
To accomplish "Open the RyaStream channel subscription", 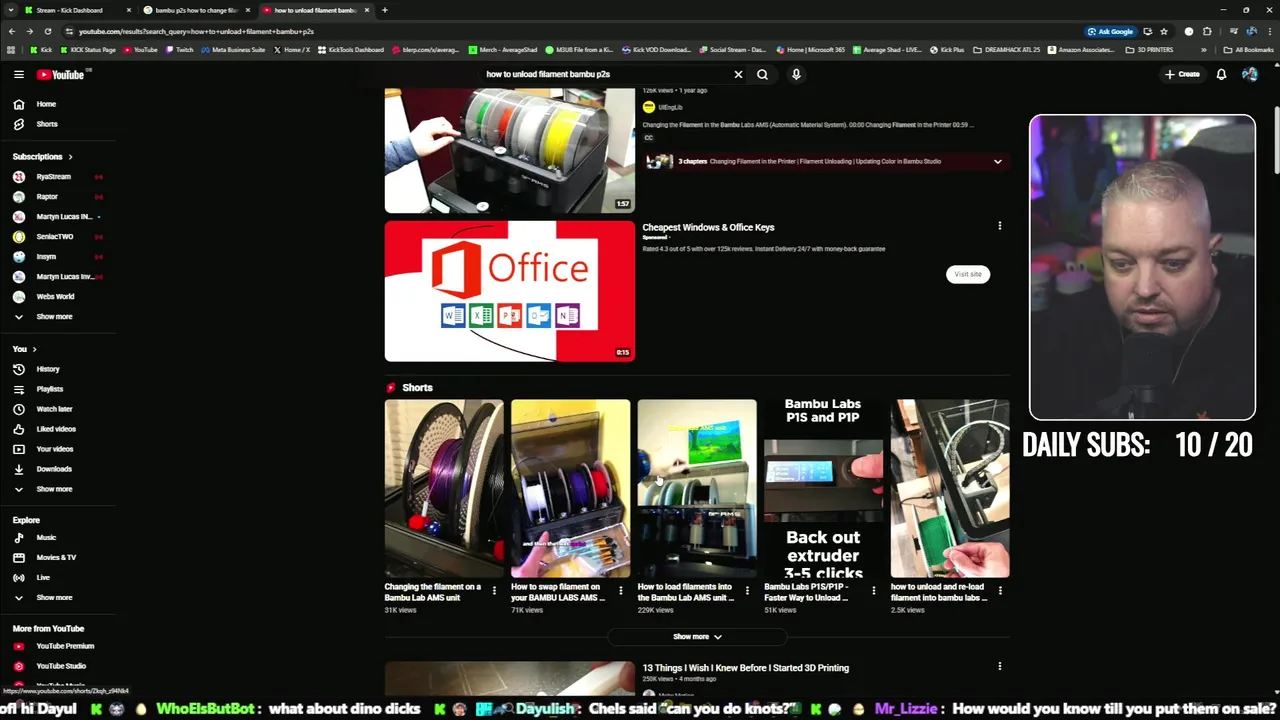I will pyautogui.click(x=54, y=177).
